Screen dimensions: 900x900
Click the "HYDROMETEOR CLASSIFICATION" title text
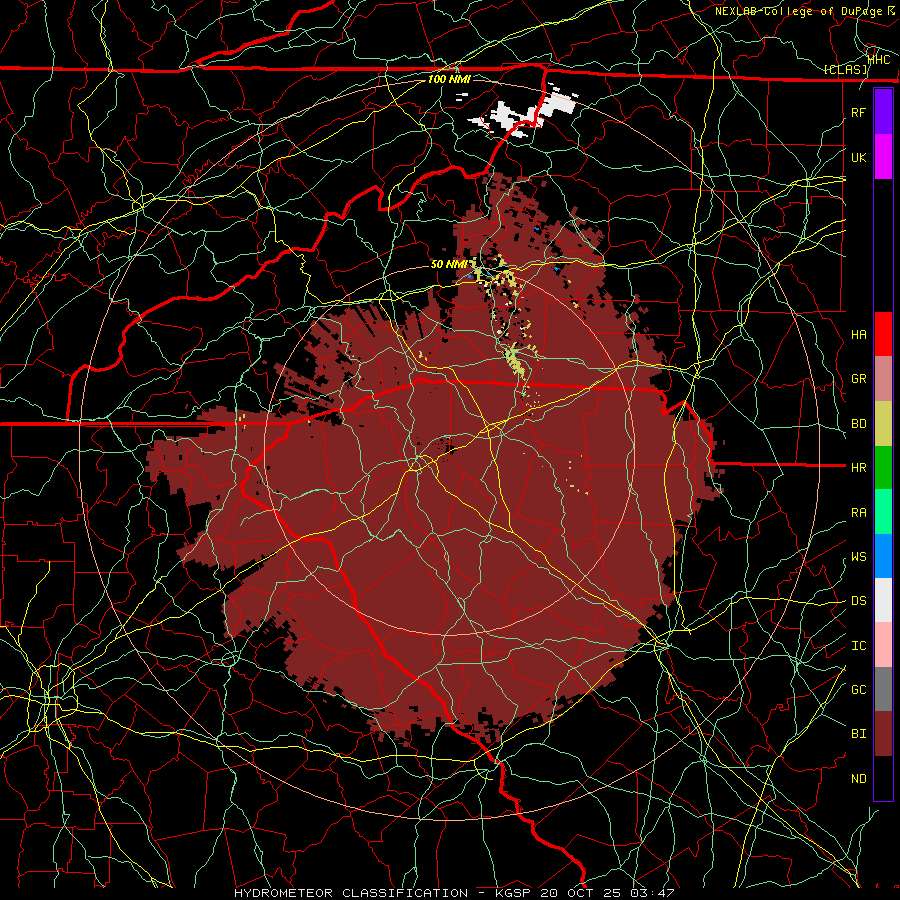(351, 893)
